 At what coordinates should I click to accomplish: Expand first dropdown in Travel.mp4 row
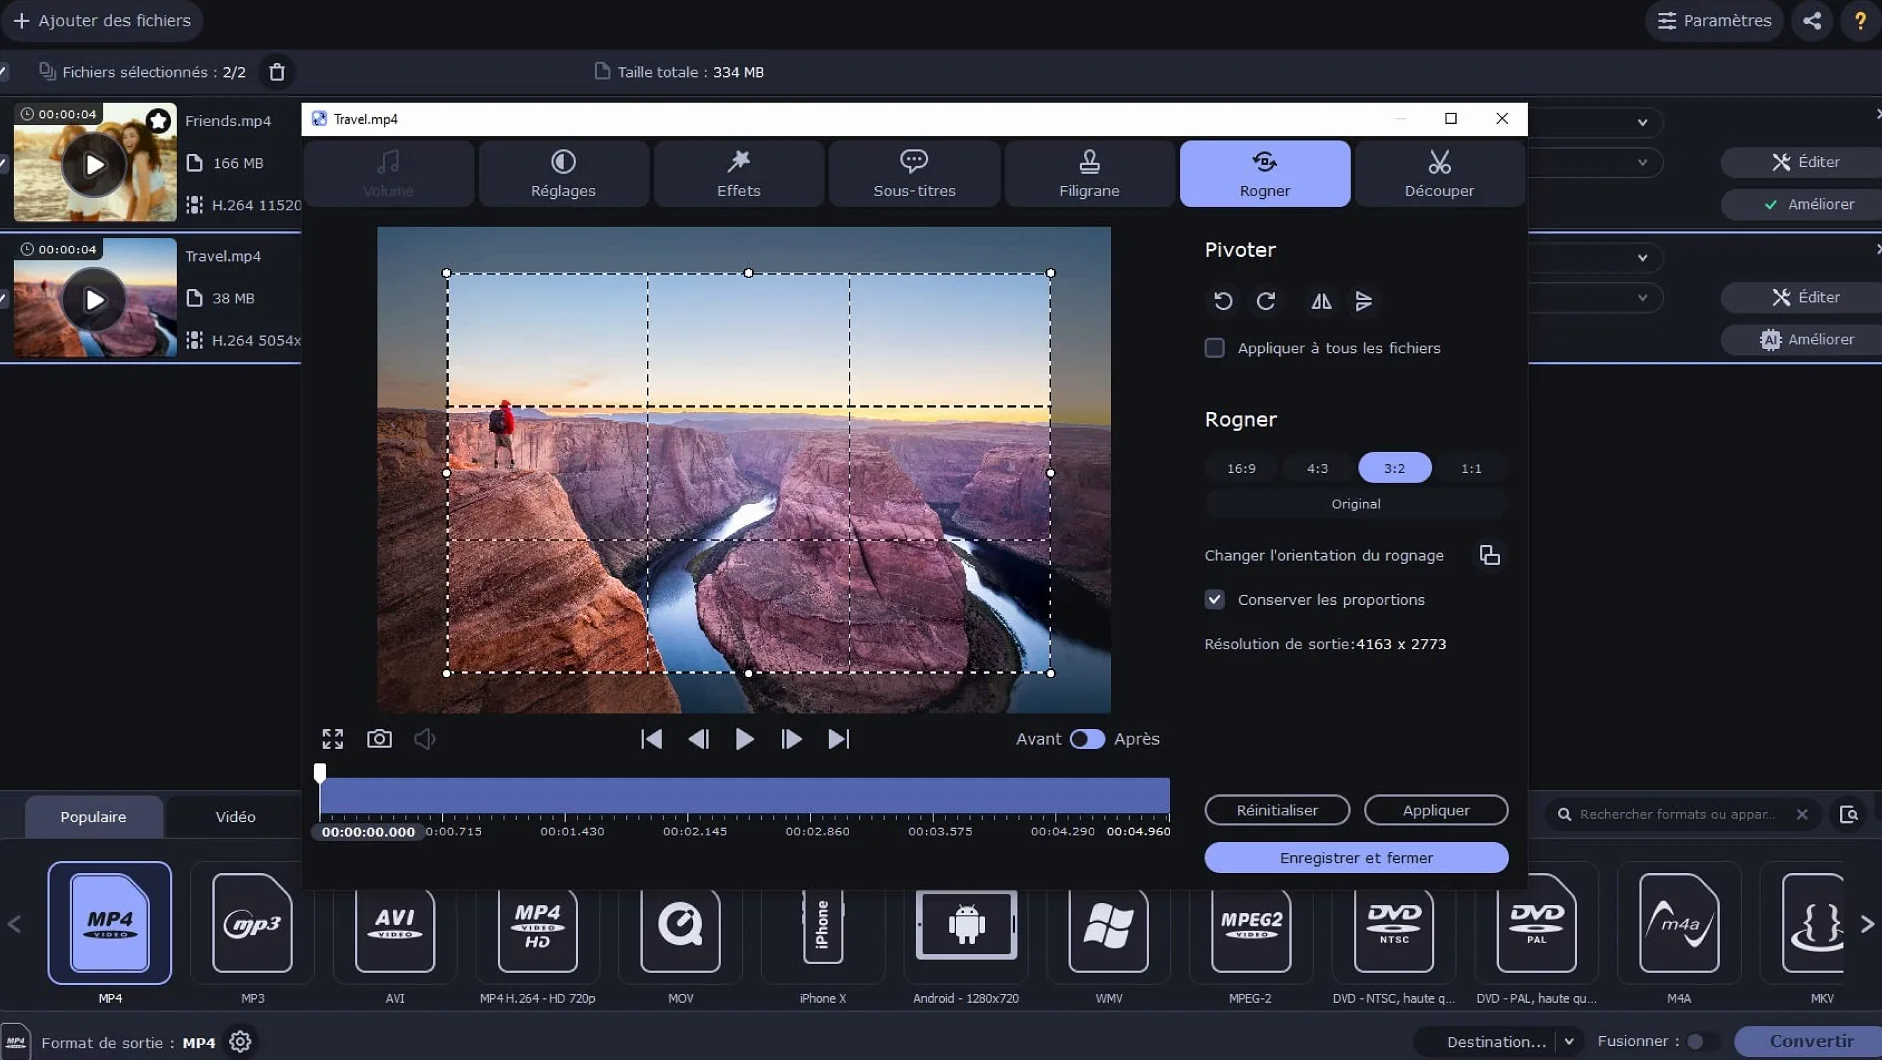[1642, 258]
